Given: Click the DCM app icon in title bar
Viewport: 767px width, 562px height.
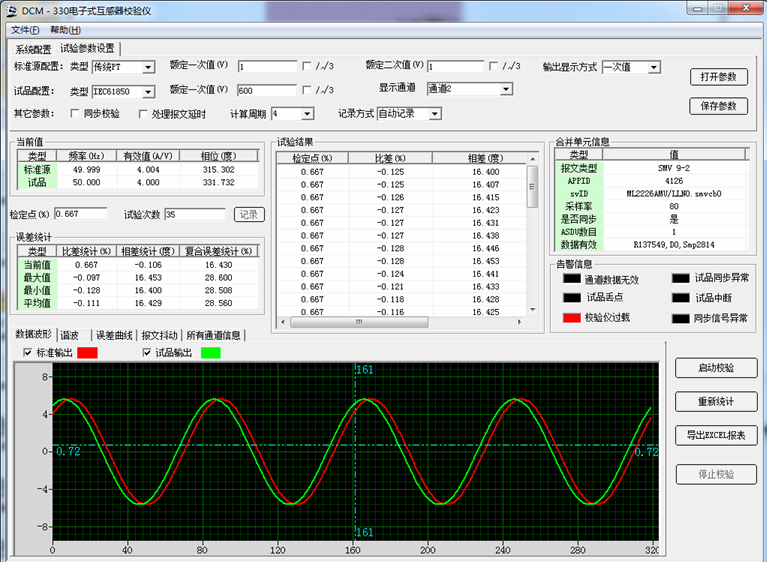Looking at the screenshot, I should point(10,9).
